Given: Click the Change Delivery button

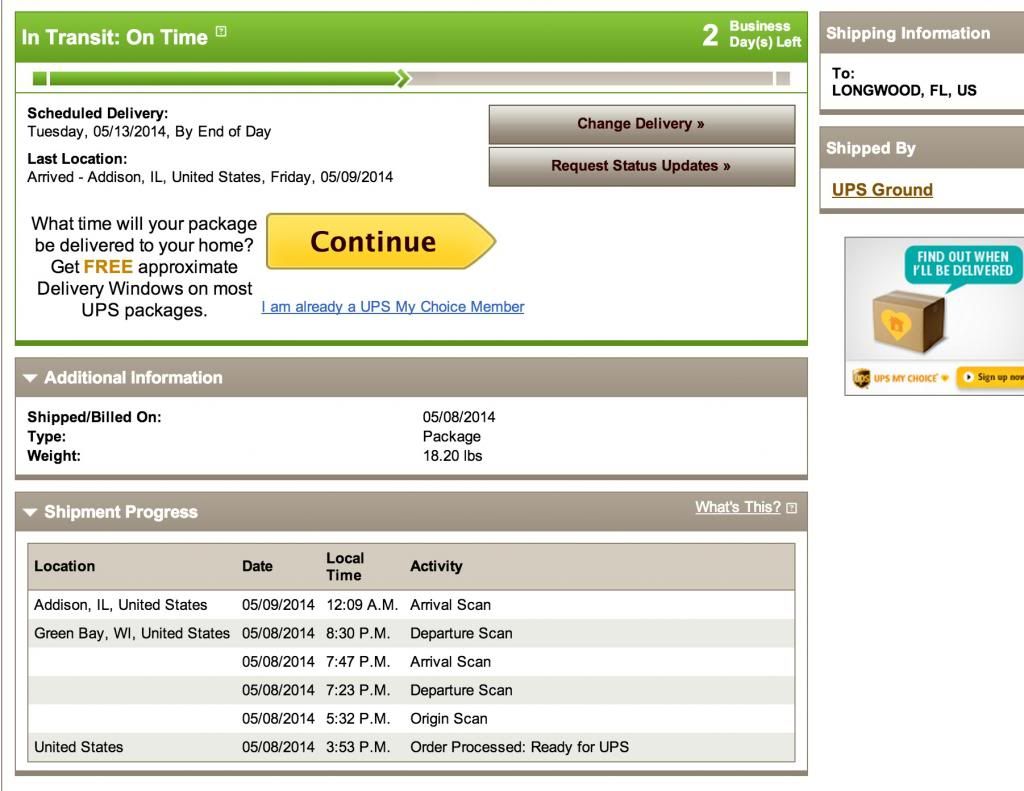Looking at the screenshot, I should tap(641, 124).
